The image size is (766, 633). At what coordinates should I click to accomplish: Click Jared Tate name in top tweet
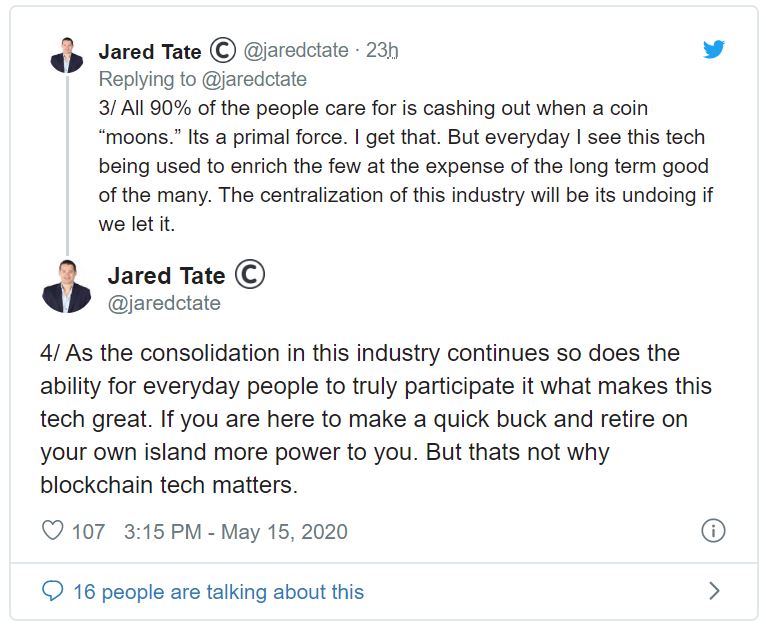(150, 51)
